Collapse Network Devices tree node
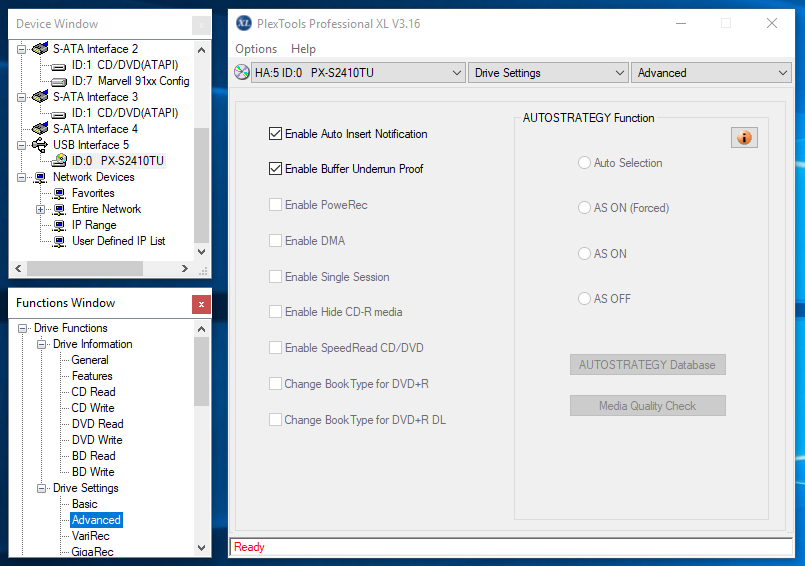The height and width of the screenshot is (566, 805). [22, 177]
